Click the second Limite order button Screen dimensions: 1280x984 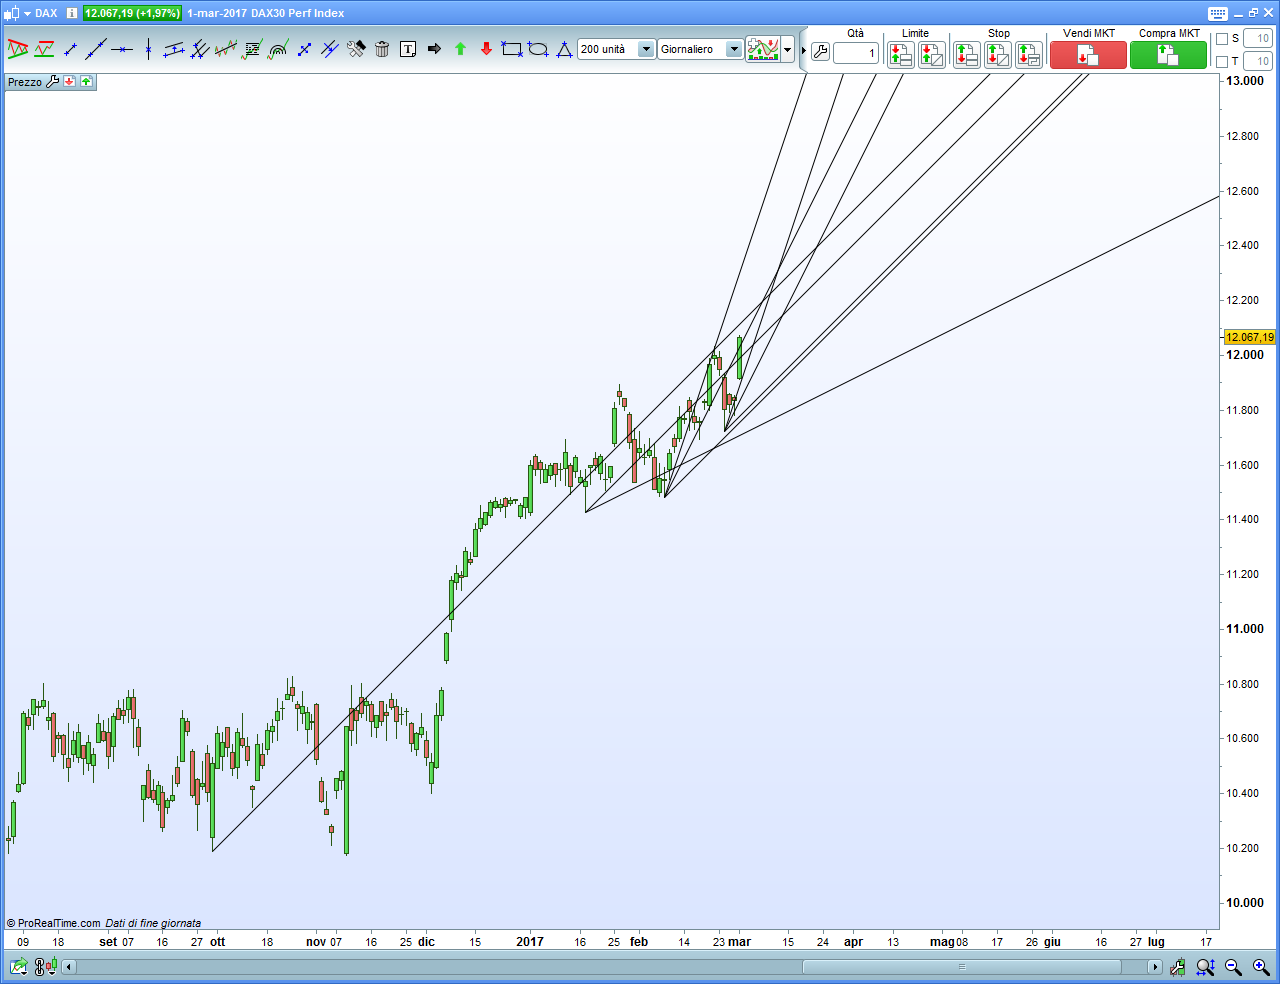[x=932, y=55]
